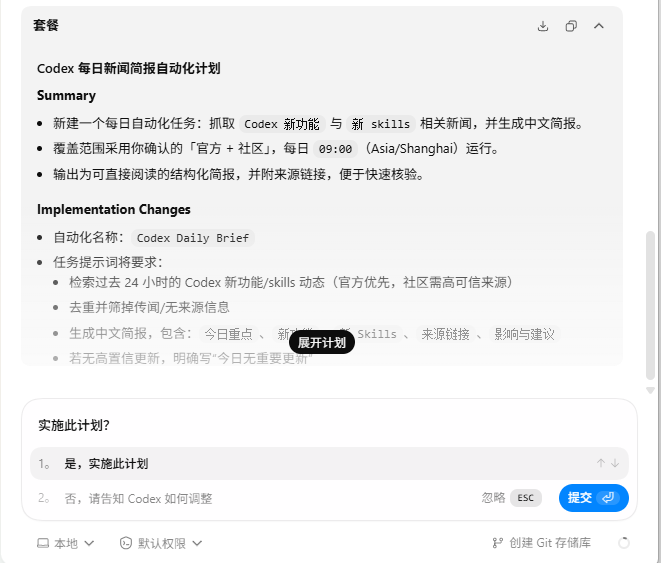Screen dimensions: 661x563
Task: Download the plan with the download icon
Action: [543, 26]
